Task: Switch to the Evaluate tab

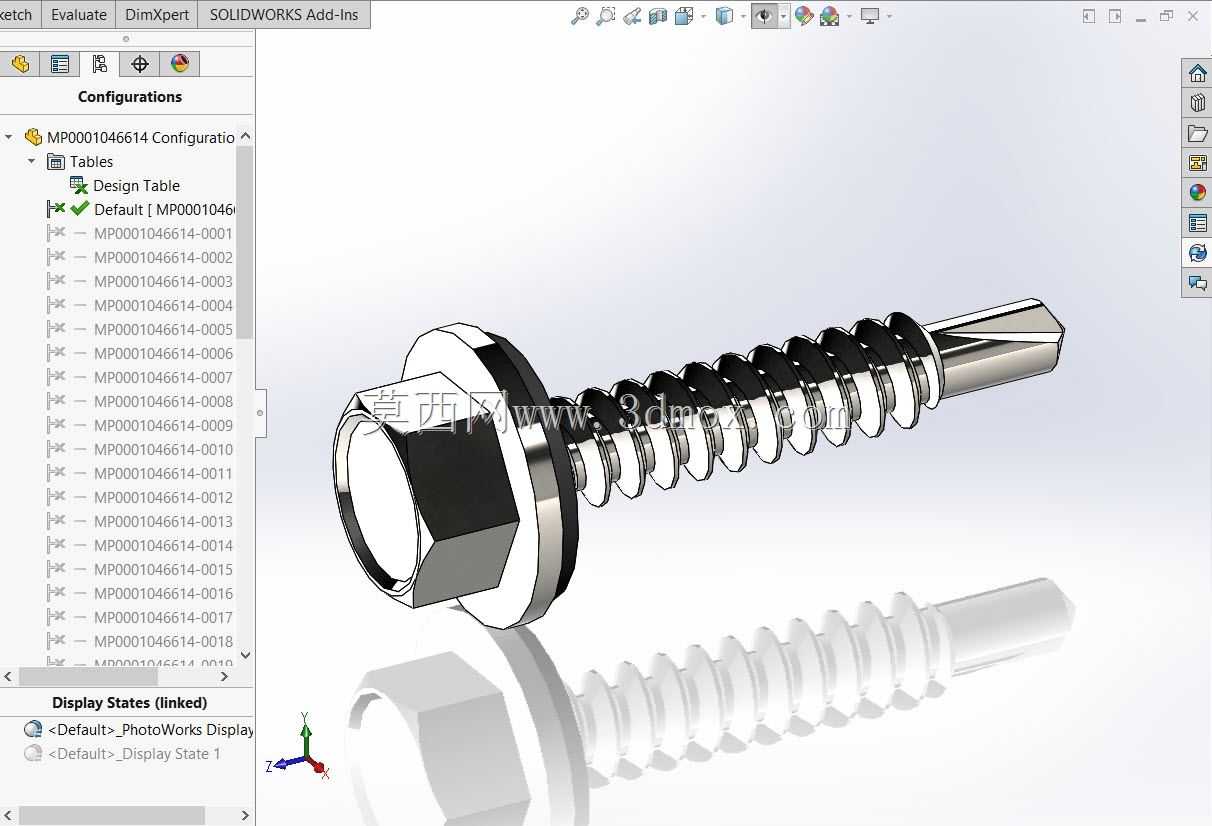Action: (x=78, y=15)
